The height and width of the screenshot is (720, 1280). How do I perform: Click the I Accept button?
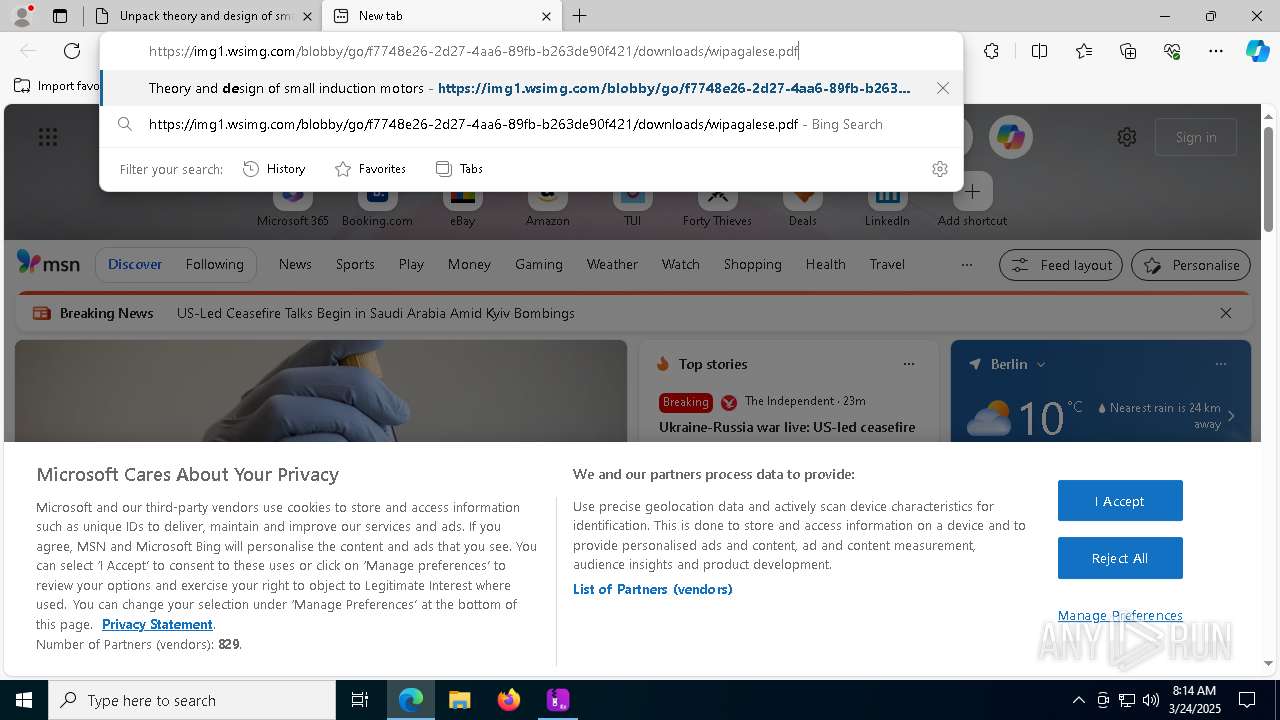coord(1120,501)
